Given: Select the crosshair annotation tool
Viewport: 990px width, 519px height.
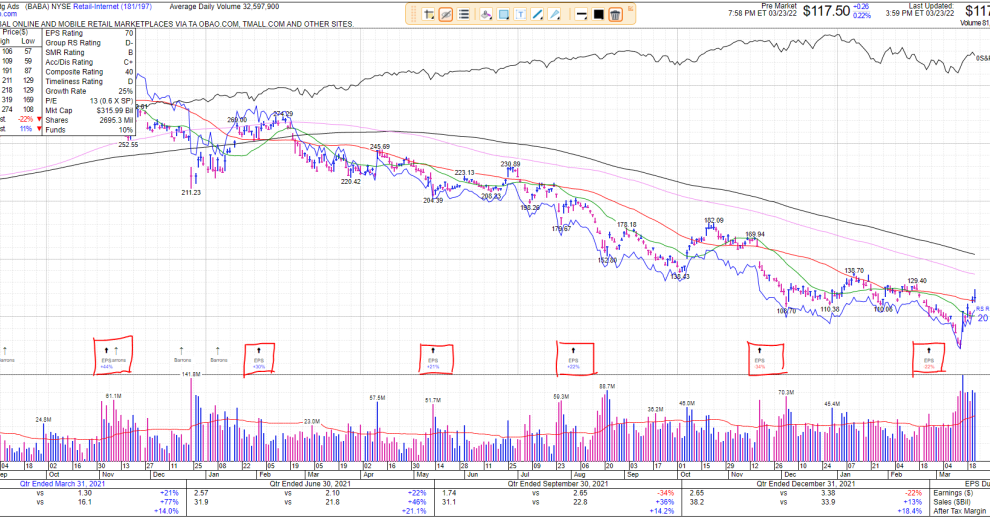Looking at the screenshot, I should (x=428, y=14).
